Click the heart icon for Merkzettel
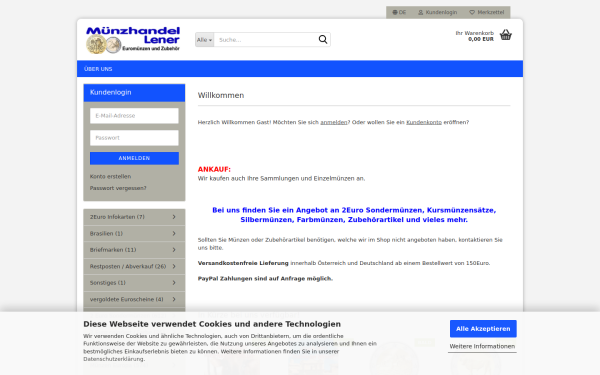This screenshot has width=600, height=375. point(472,12)
